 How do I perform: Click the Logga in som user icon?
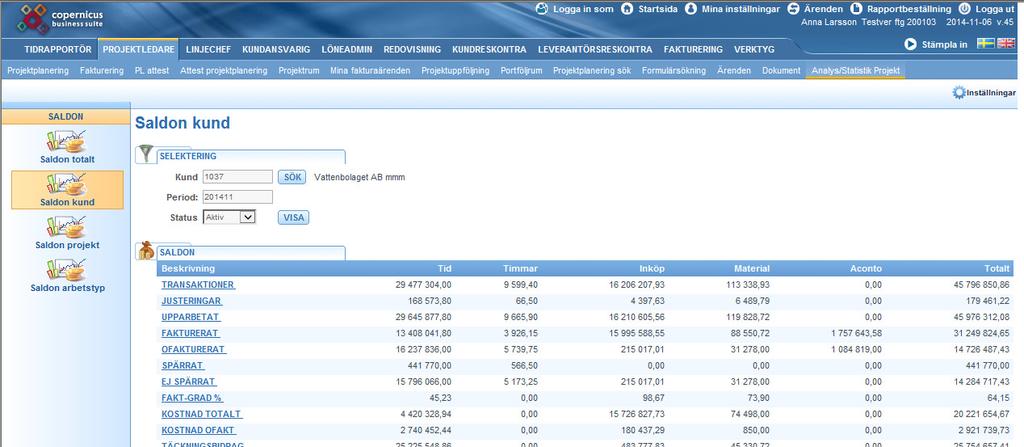pyautogui.click(x=542, y=9)
